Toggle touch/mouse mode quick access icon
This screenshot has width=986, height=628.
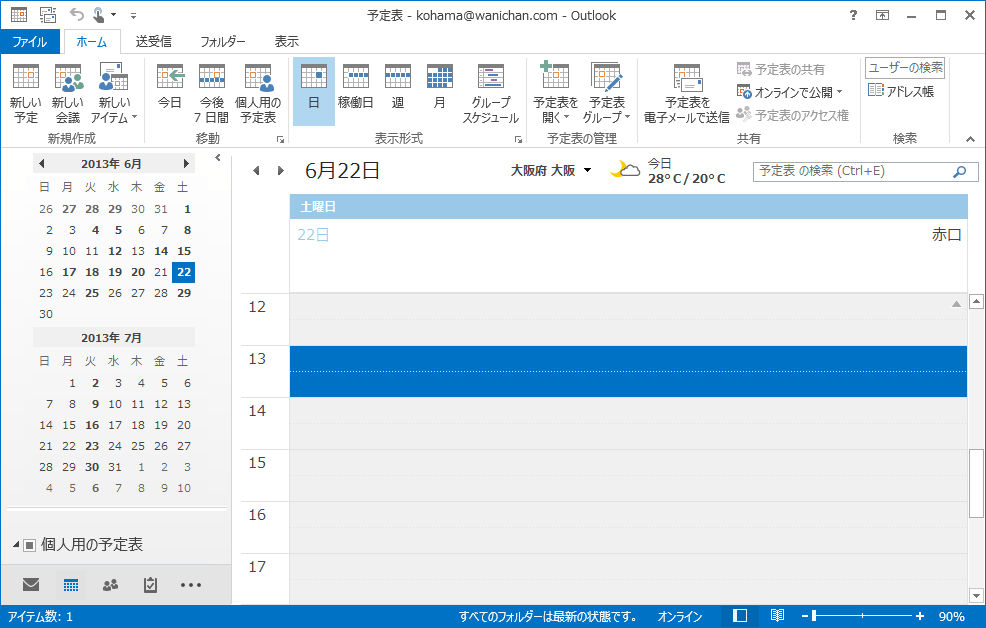click(x=99, y=14)
